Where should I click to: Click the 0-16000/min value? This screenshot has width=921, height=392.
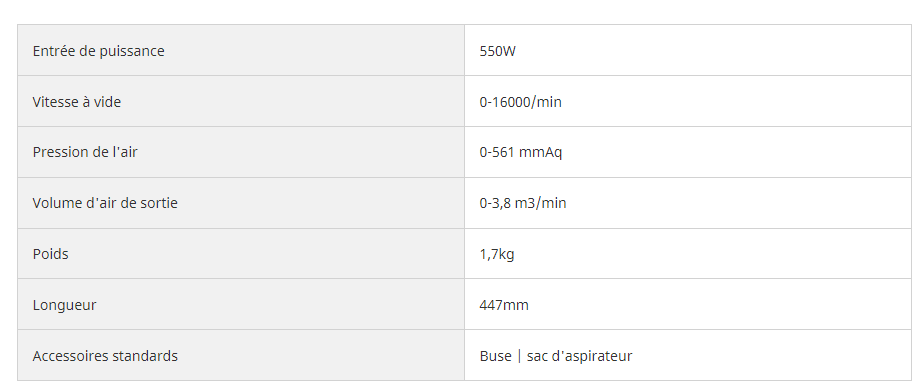pyautogui.click(x=520, y=102)
